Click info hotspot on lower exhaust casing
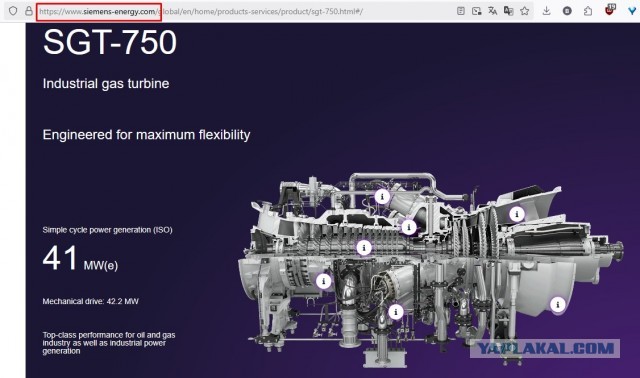Image resolution: width=640 pixels, height=378 pixels. tap(558, 304)
